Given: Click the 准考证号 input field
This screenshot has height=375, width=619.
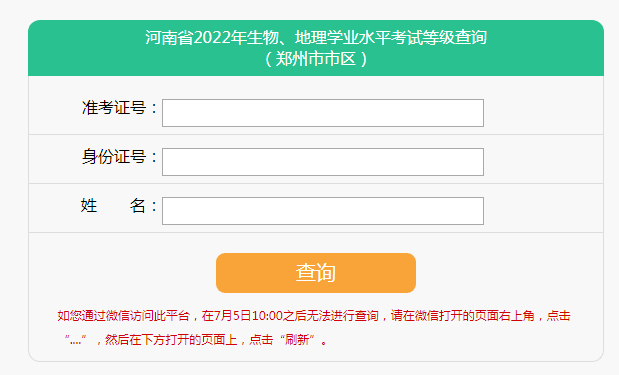Looking at the screenshot, I should tap(323, 113).
